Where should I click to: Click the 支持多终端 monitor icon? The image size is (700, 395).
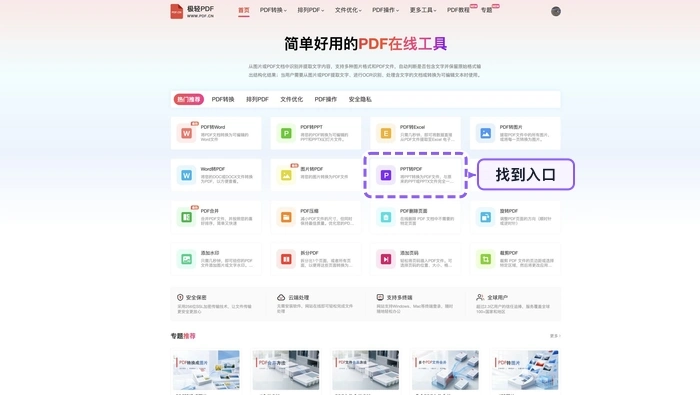380,297
